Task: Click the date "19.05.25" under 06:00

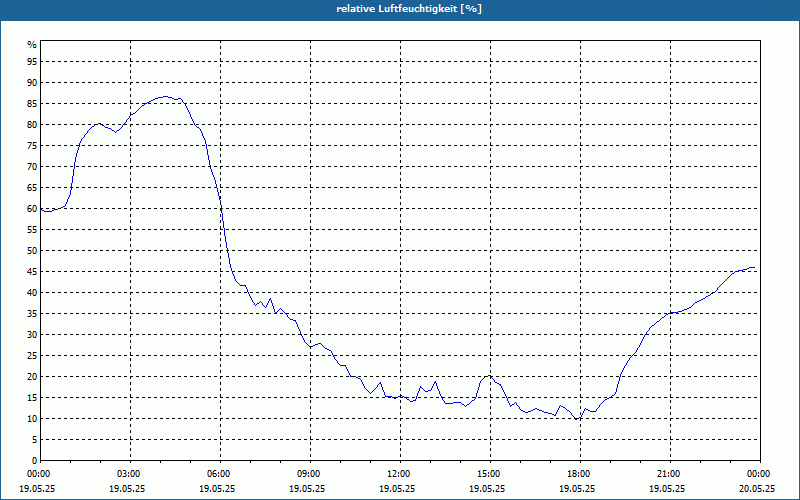Action: [x=217, y=488]
